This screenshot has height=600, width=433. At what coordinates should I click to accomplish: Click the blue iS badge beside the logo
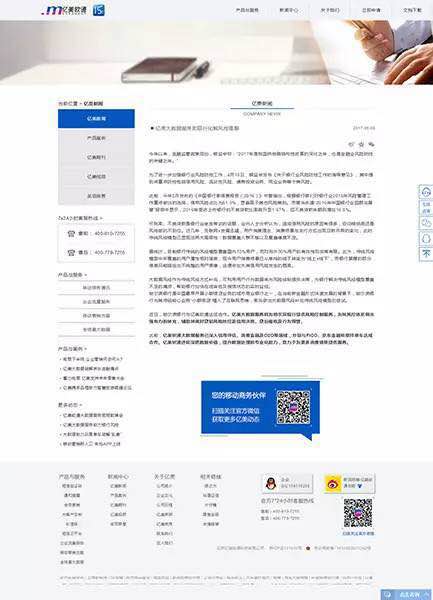[x=99, y=10]
